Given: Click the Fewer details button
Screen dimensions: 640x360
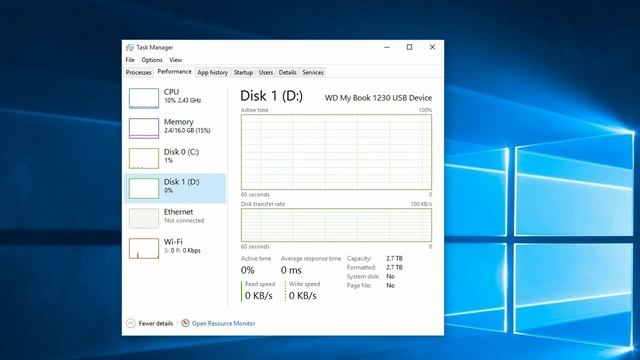Looking at the screenshot, I should pyautogui.click(x=149, y=323).
